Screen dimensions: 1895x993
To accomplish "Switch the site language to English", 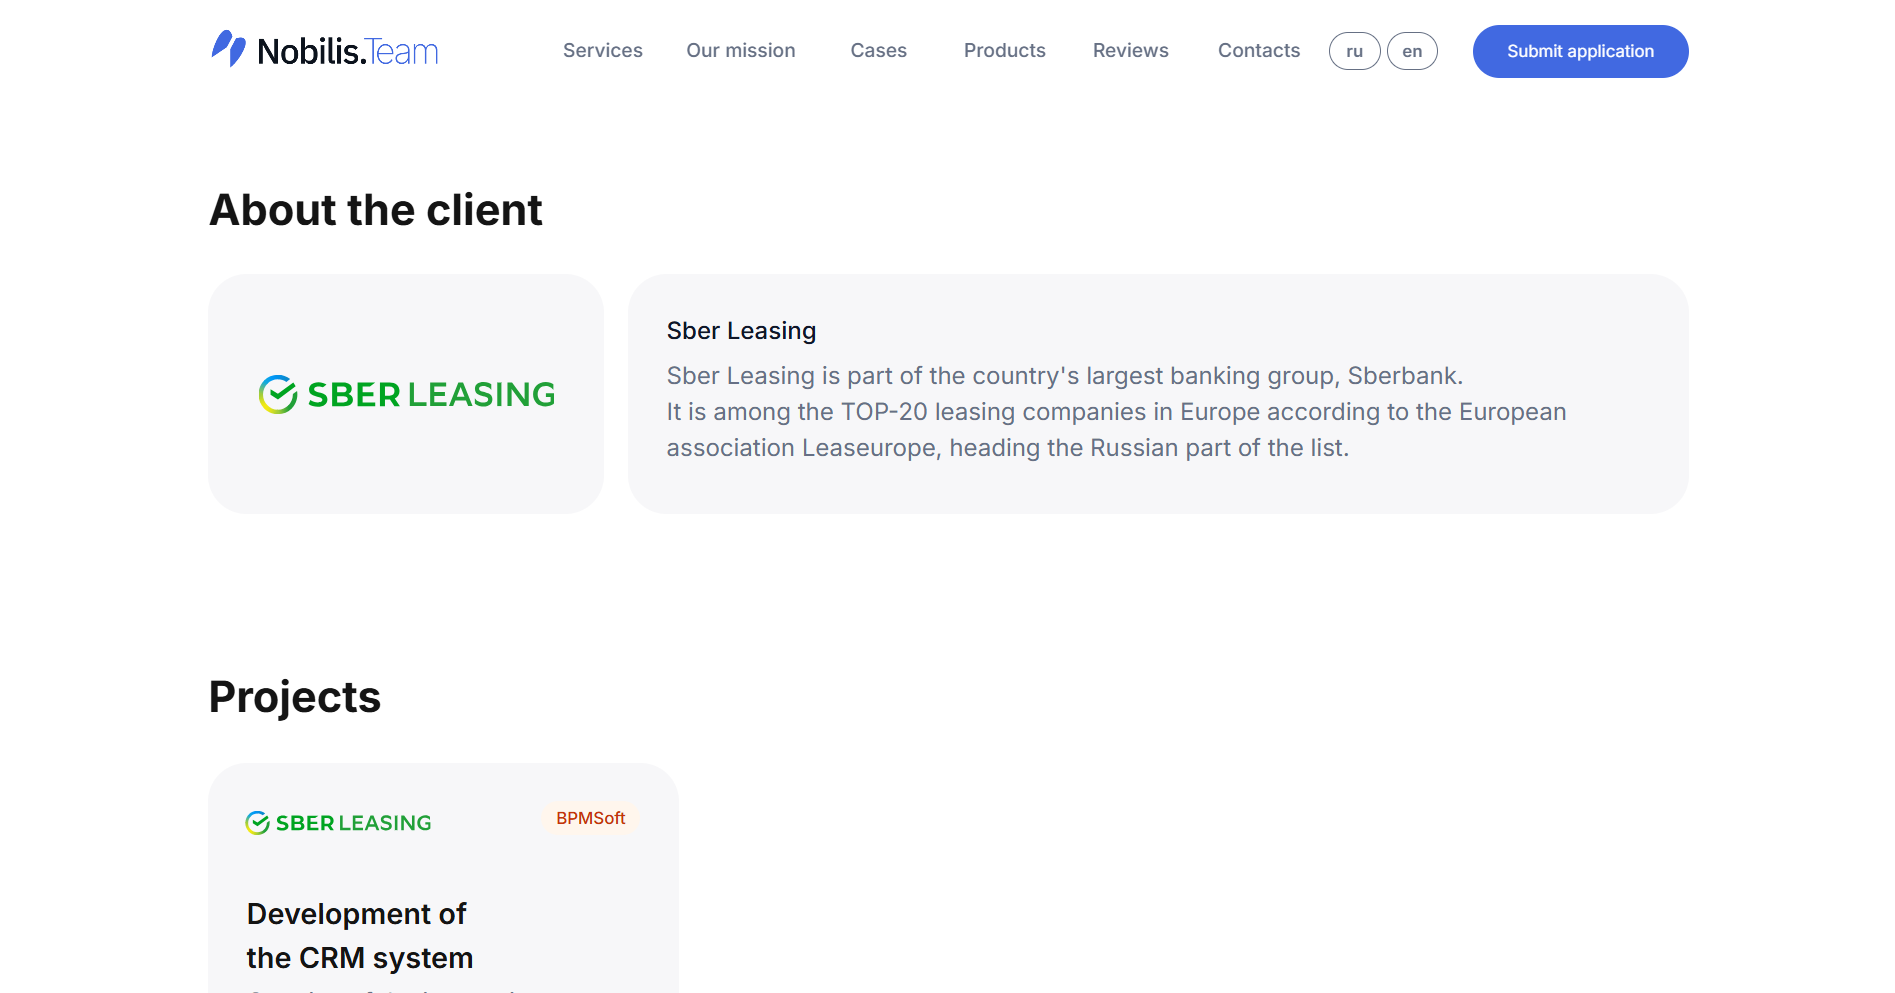I will coord(1412,50).
